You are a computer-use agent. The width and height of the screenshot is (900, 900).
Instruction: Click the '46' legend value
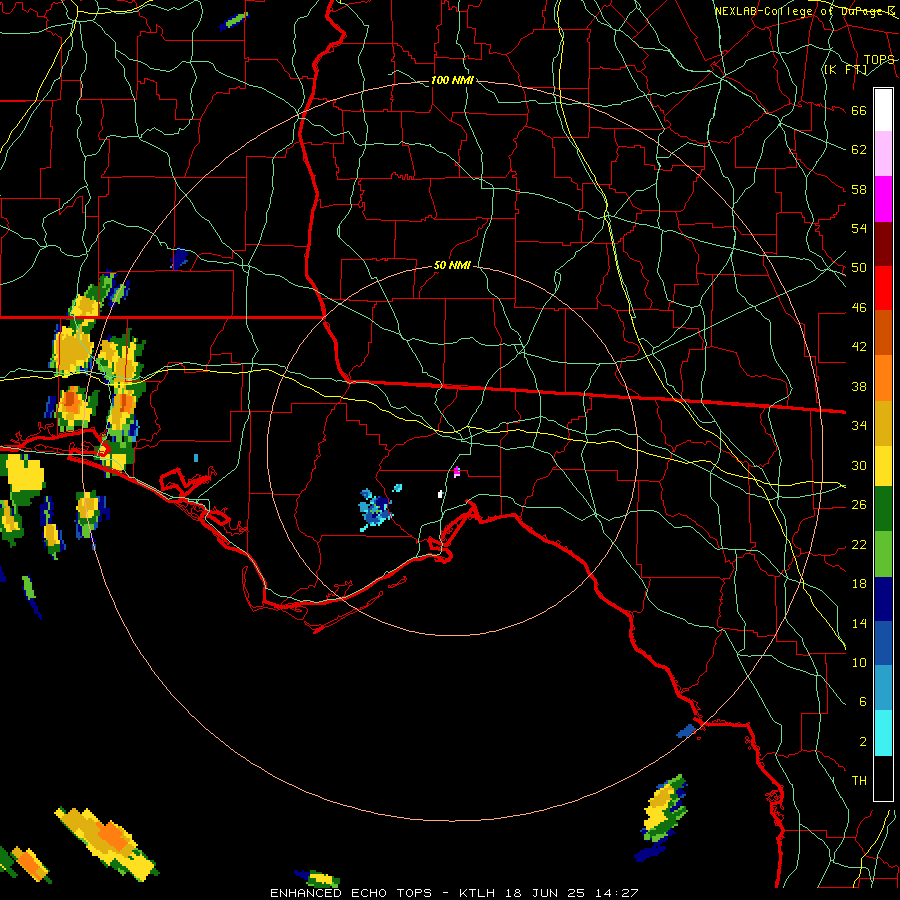tap(859, 307)
